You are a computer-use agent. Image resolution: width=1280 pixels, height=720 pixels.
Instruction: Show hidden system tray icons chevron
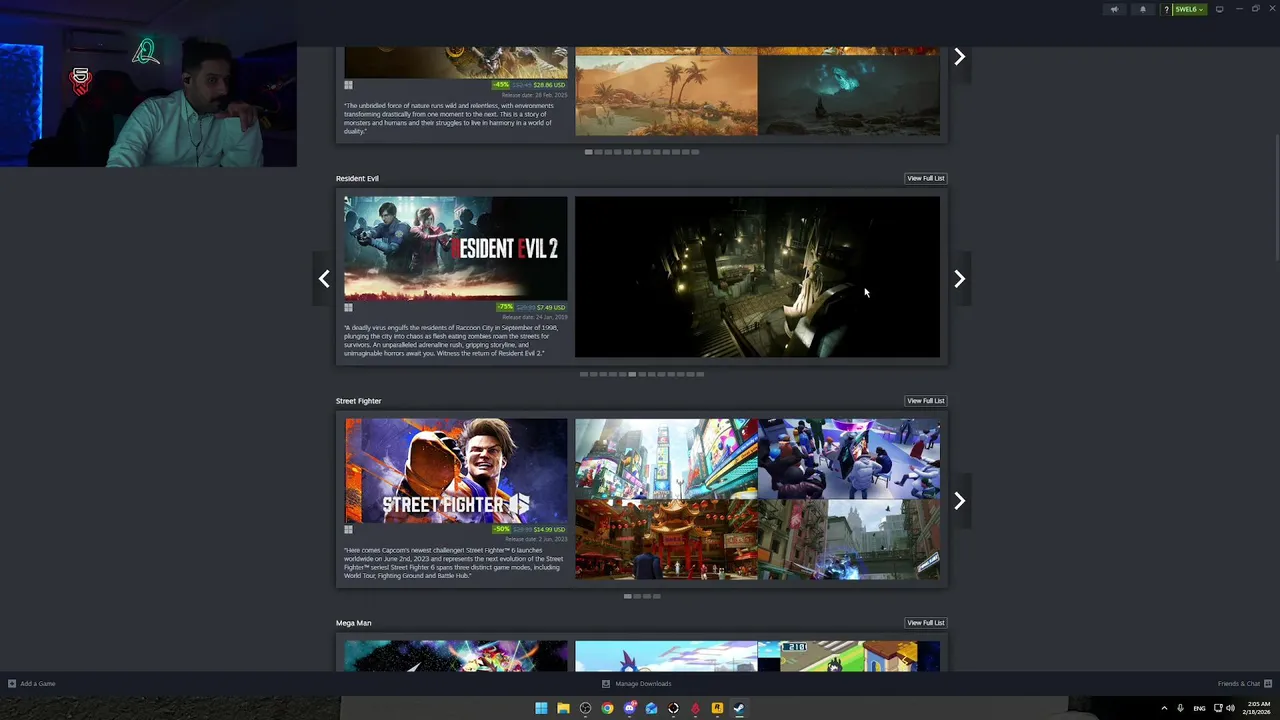1164,708
